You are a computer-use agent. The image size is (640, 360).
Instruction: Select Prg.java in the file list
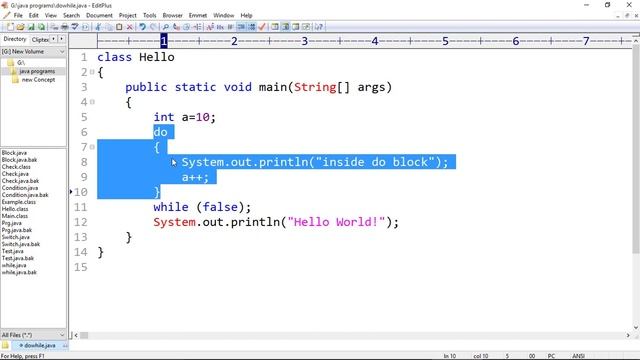coord(12,223)
